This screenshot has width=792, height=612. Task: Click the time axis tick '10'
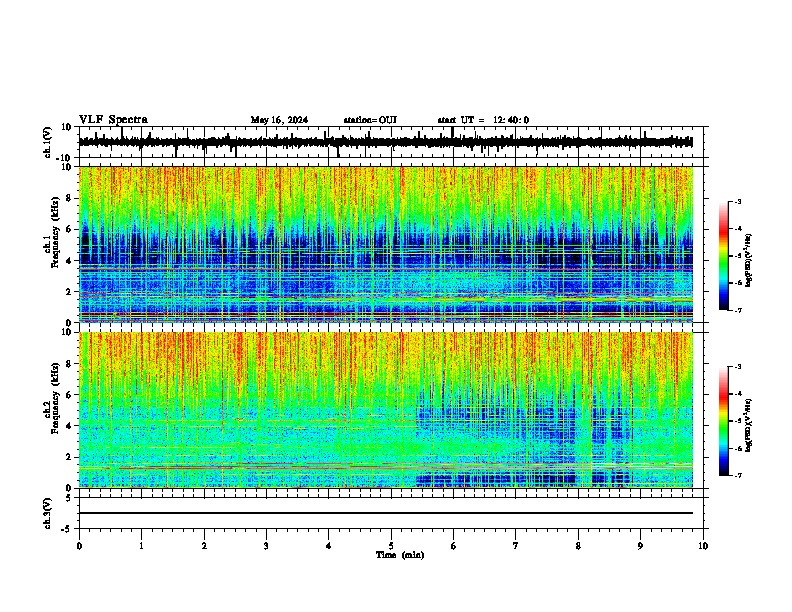703,546
